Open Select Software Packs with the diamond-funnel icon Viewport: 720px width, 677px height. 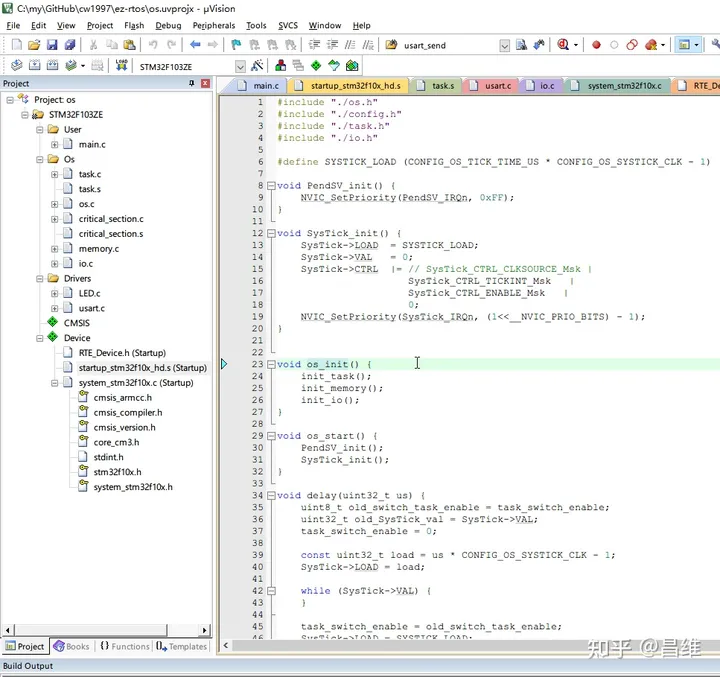(x=334, y=66)
